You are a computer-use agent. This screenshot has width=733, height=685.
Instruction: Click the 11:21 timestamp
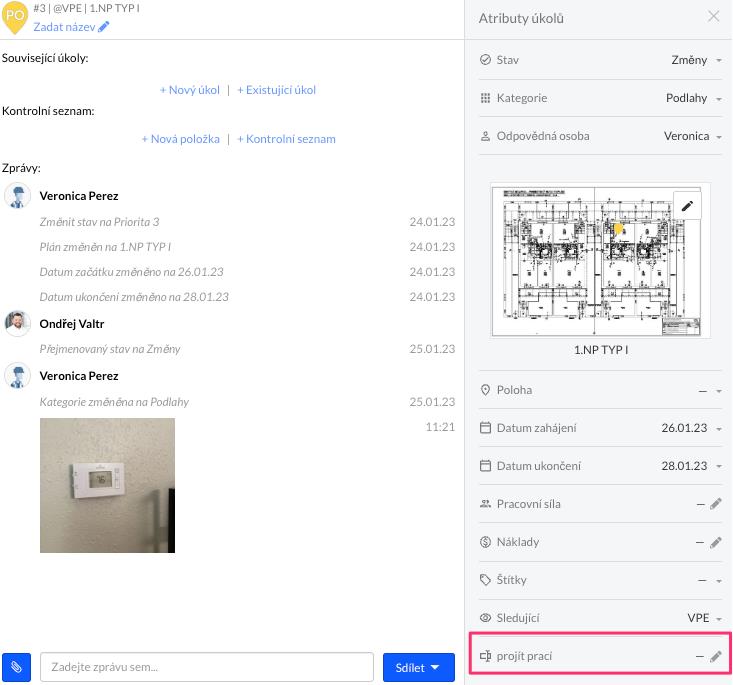(x=440, y=427)
